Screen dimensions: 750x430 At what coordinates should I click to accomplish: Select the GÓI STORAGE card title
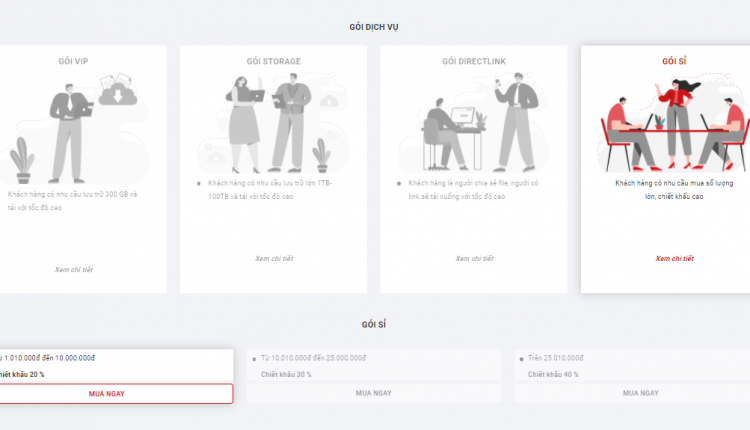(x=274, y=61)
